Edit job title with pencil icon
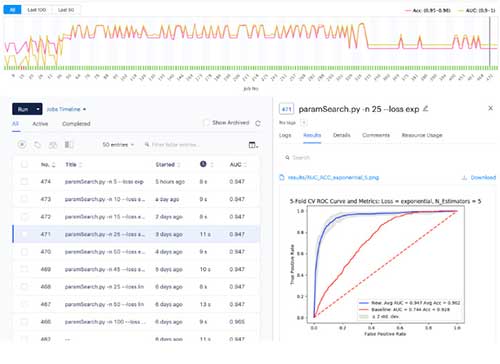Screen dimensions: 500x364 coord(426,109)
